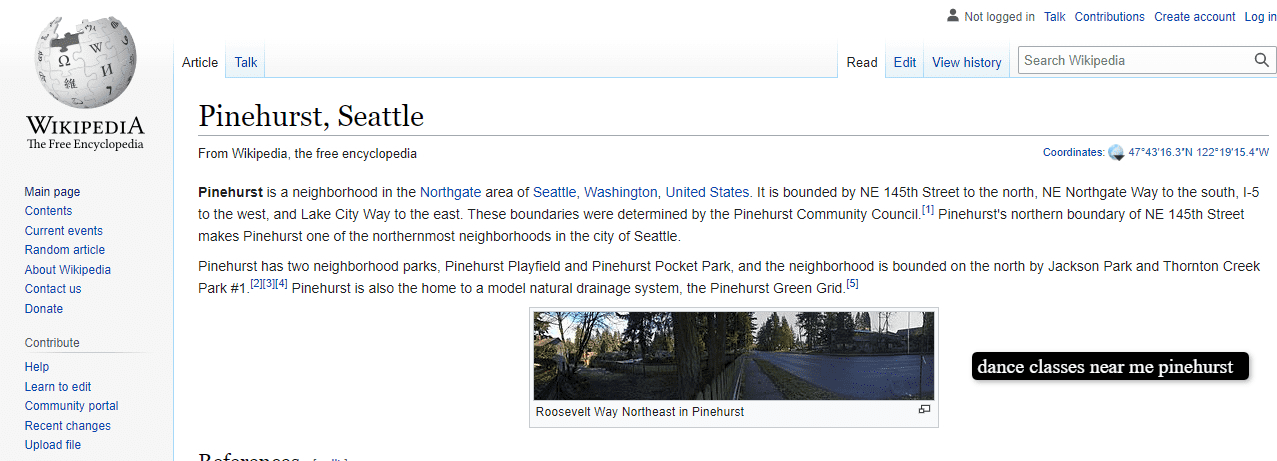Click citation reference [5]
1277x461 pixels.
point(852,284)
